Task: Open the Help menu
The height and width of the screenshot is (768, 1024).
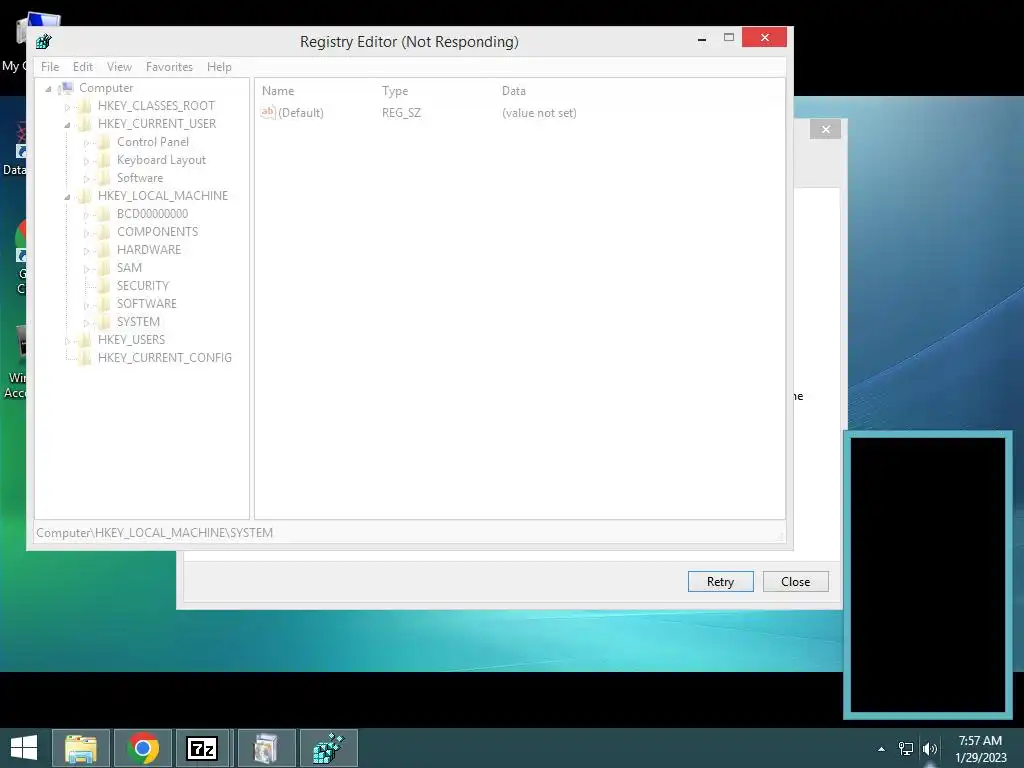Action: coord(219,67)
